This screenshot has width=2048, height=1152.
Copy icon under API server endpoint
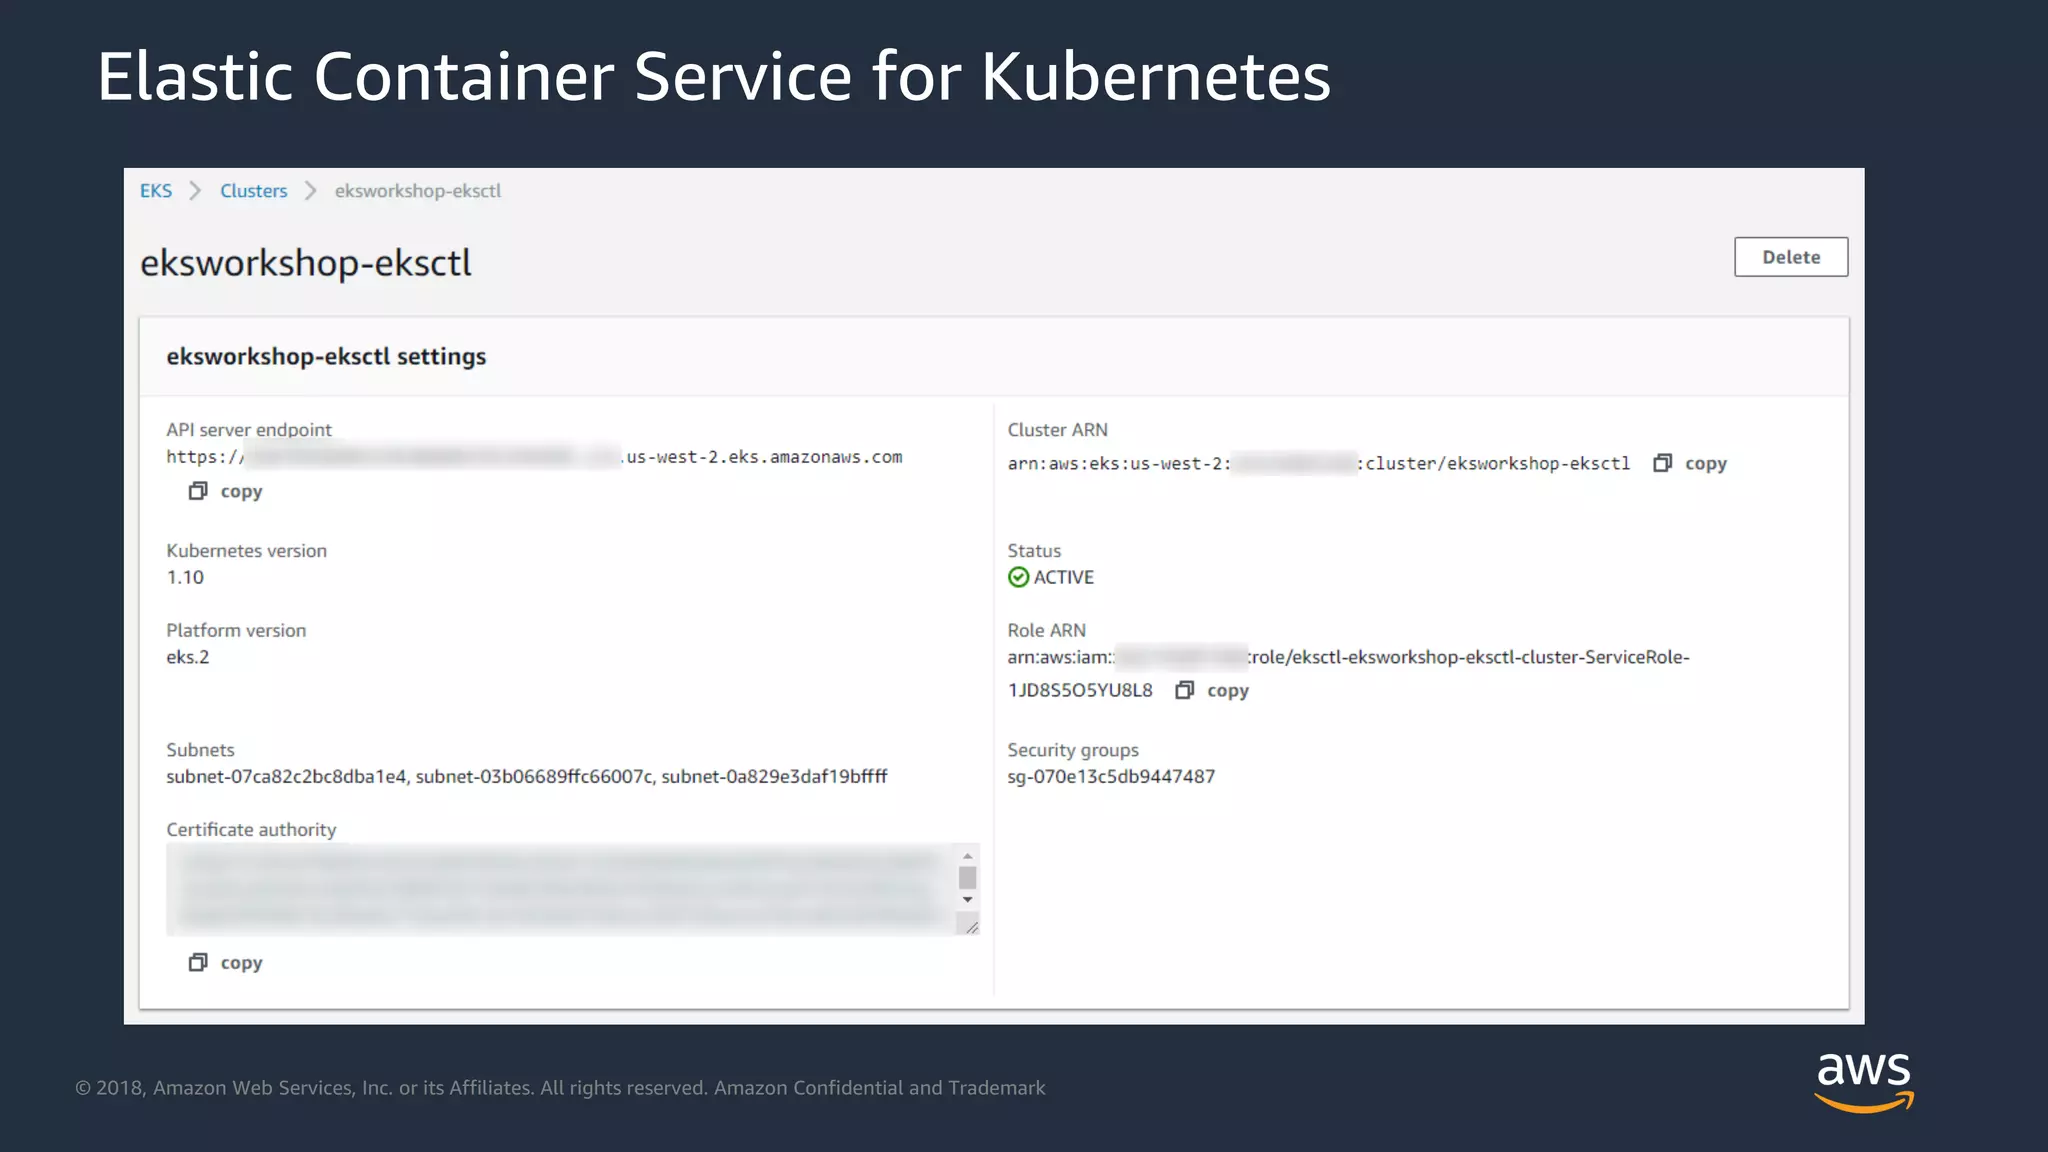tap(198, 491)
